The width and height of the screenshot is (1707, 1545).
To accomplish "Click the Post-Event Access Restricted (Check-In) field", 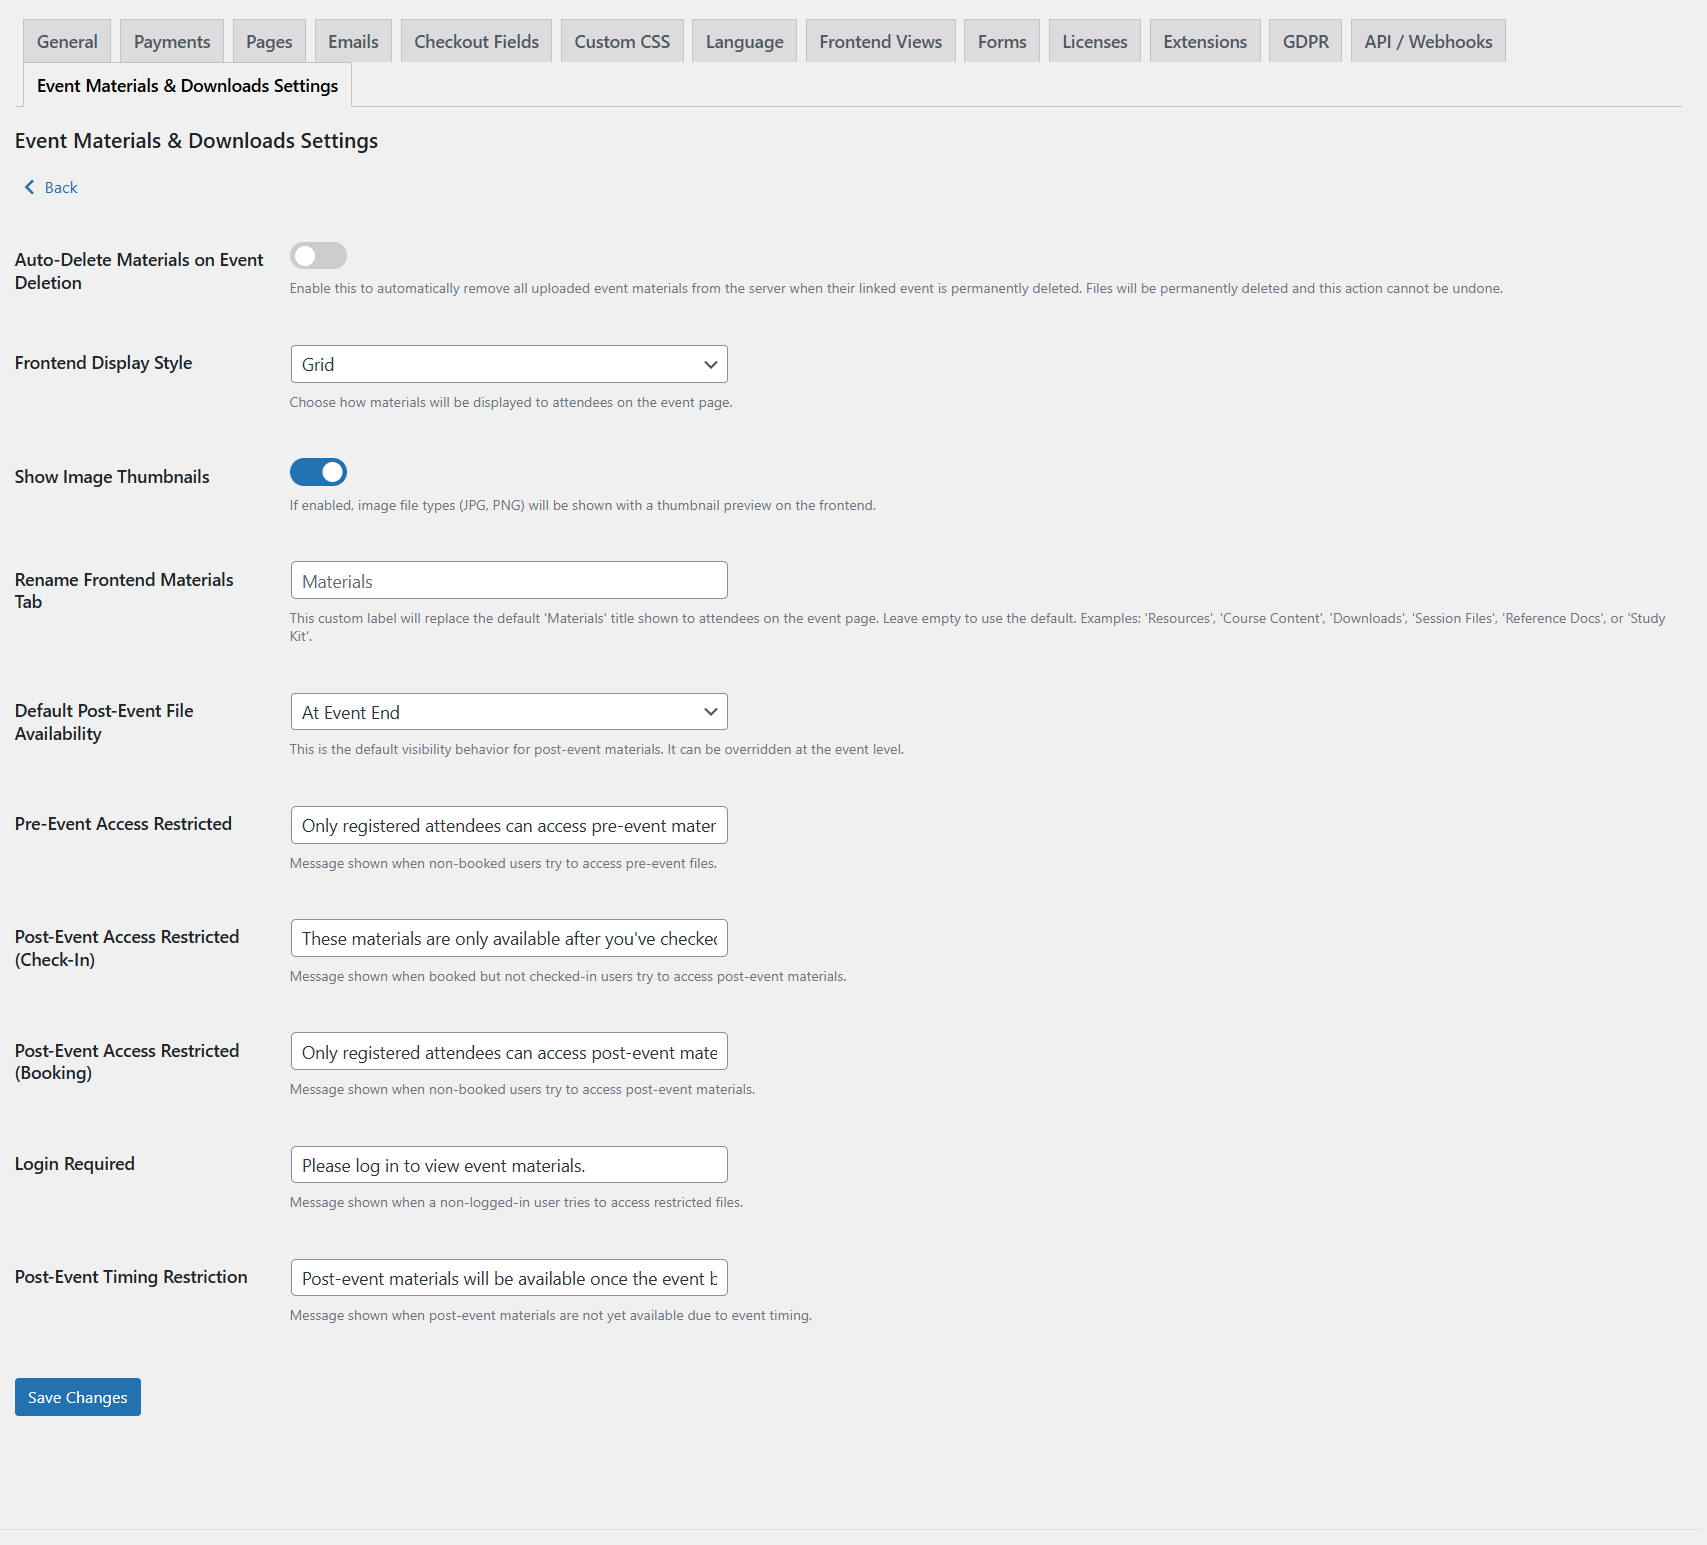I will (x=509, y=938).
